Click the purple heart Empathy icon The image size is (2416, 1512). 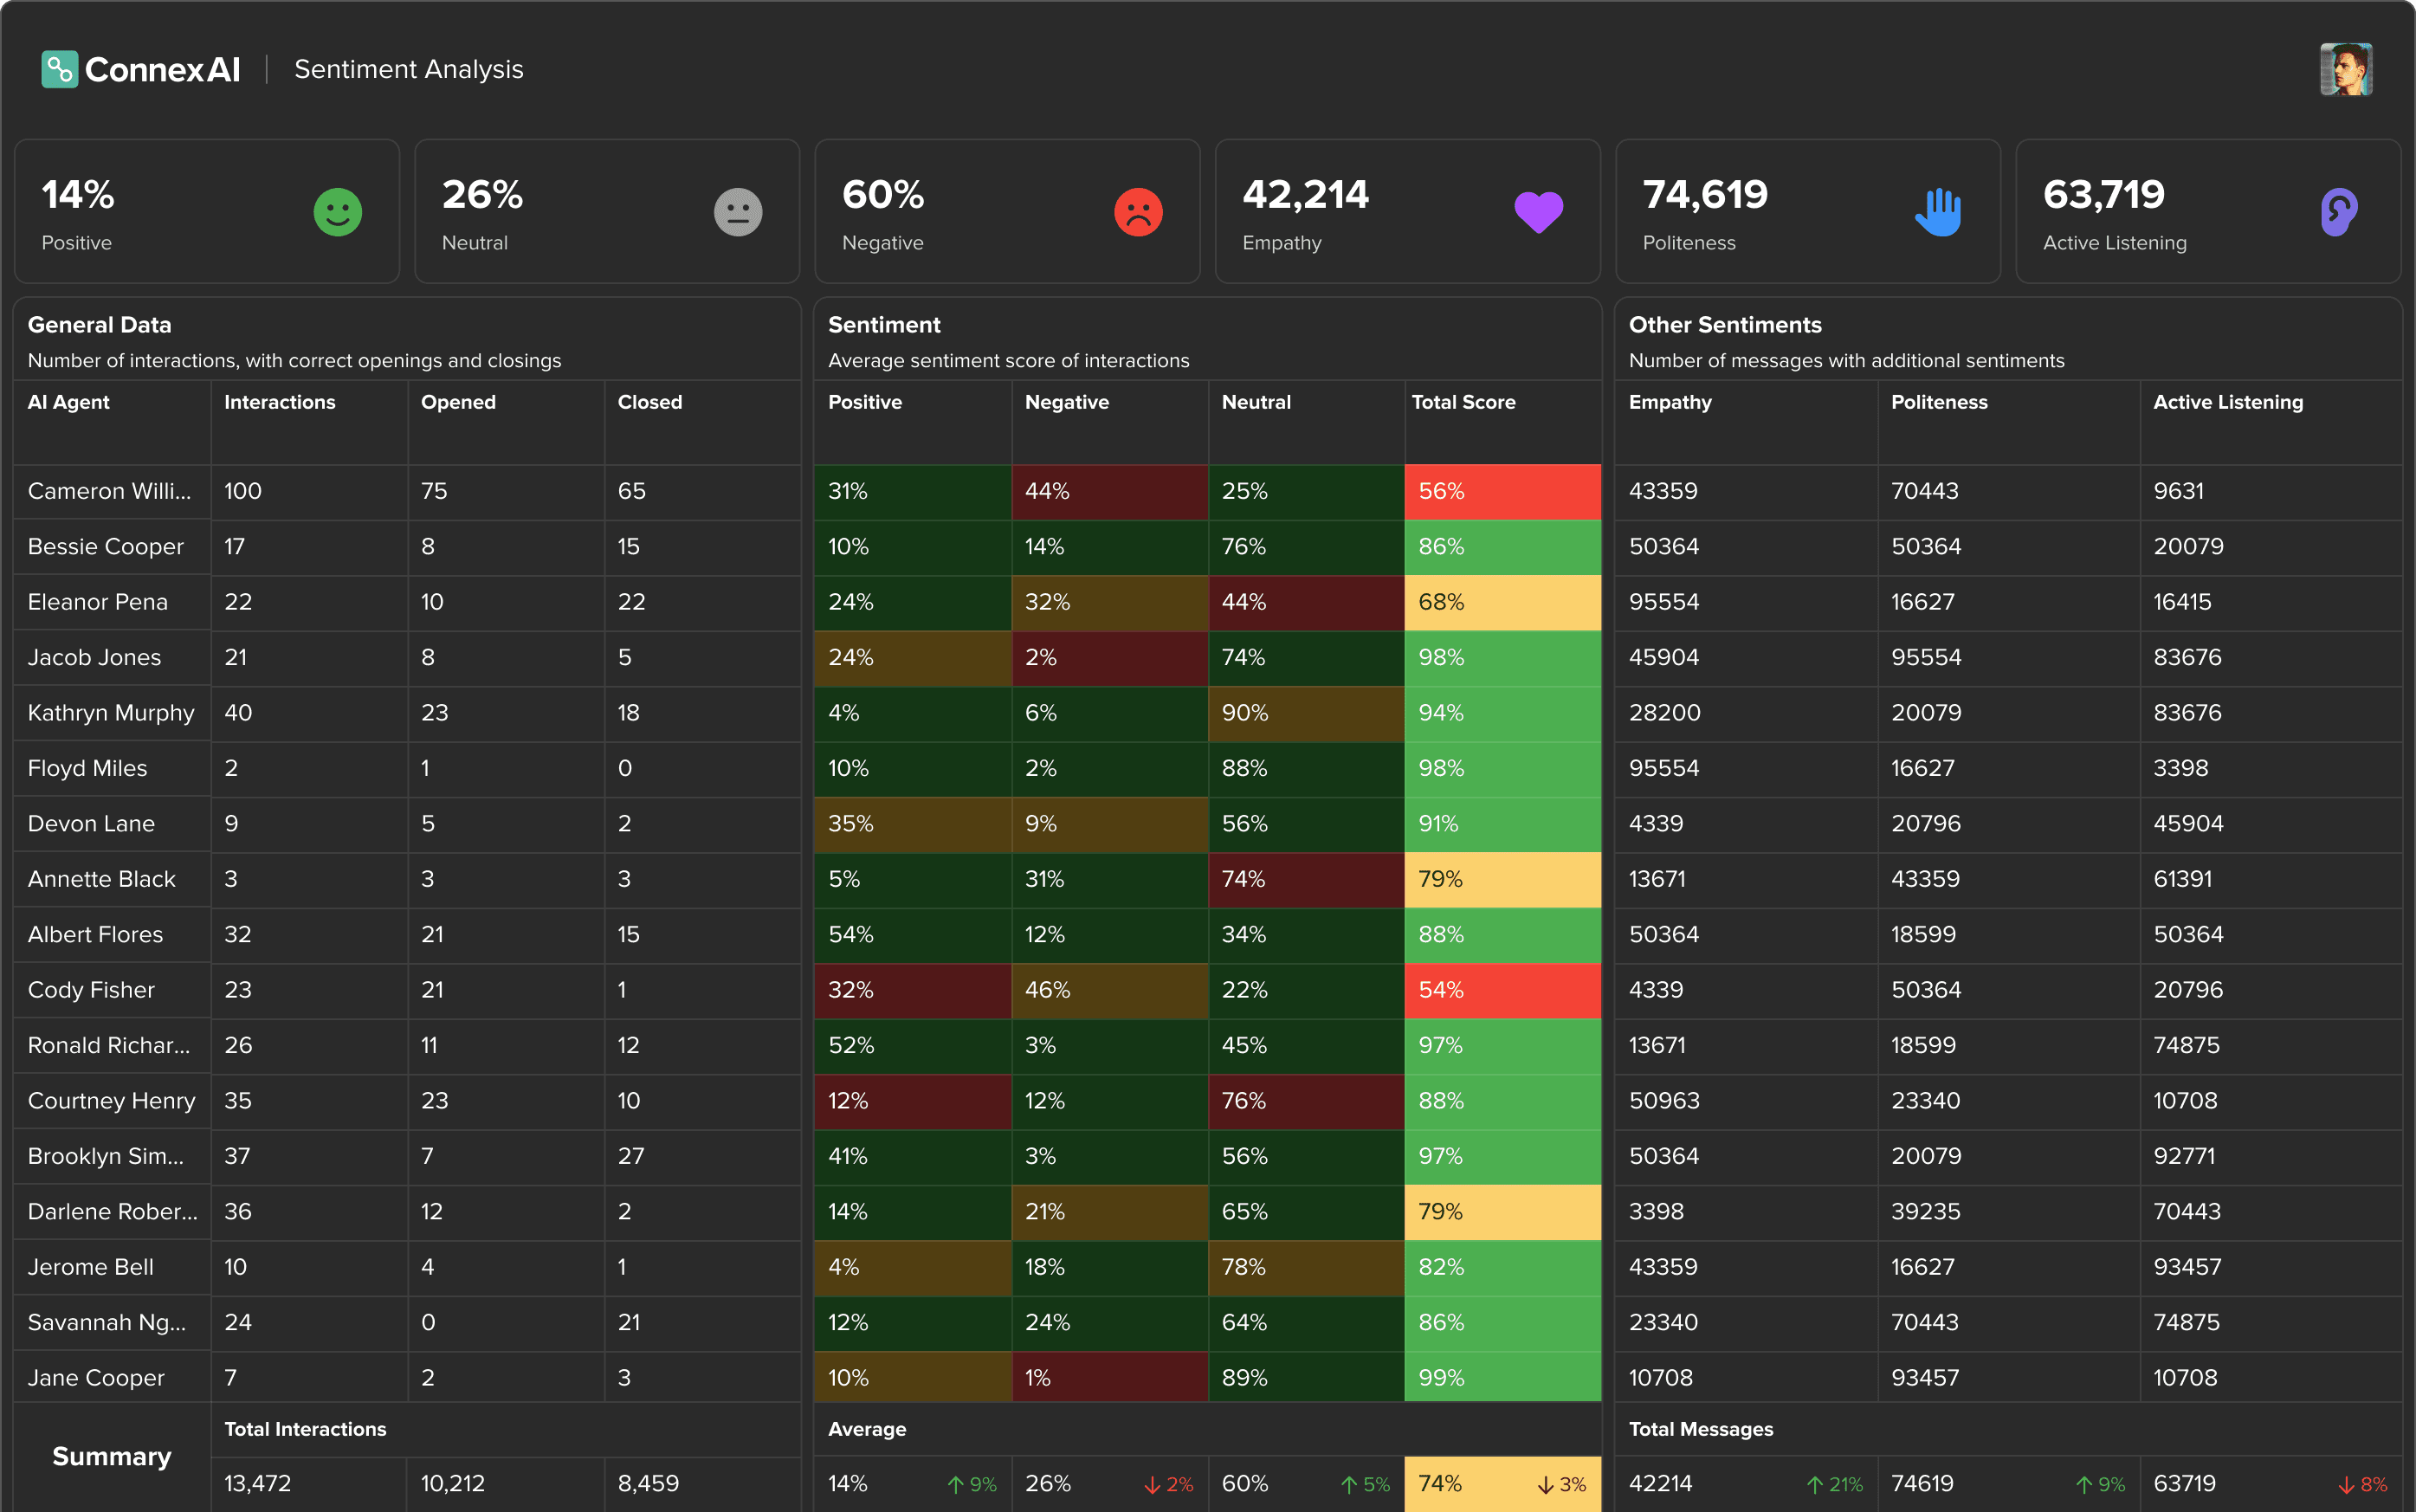[1538, 212]
